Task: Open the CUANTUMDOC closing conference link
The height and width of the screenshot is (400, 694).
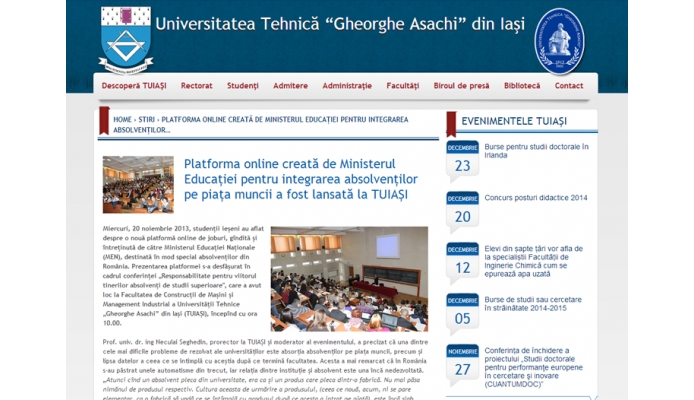Action: coord(533,367)
